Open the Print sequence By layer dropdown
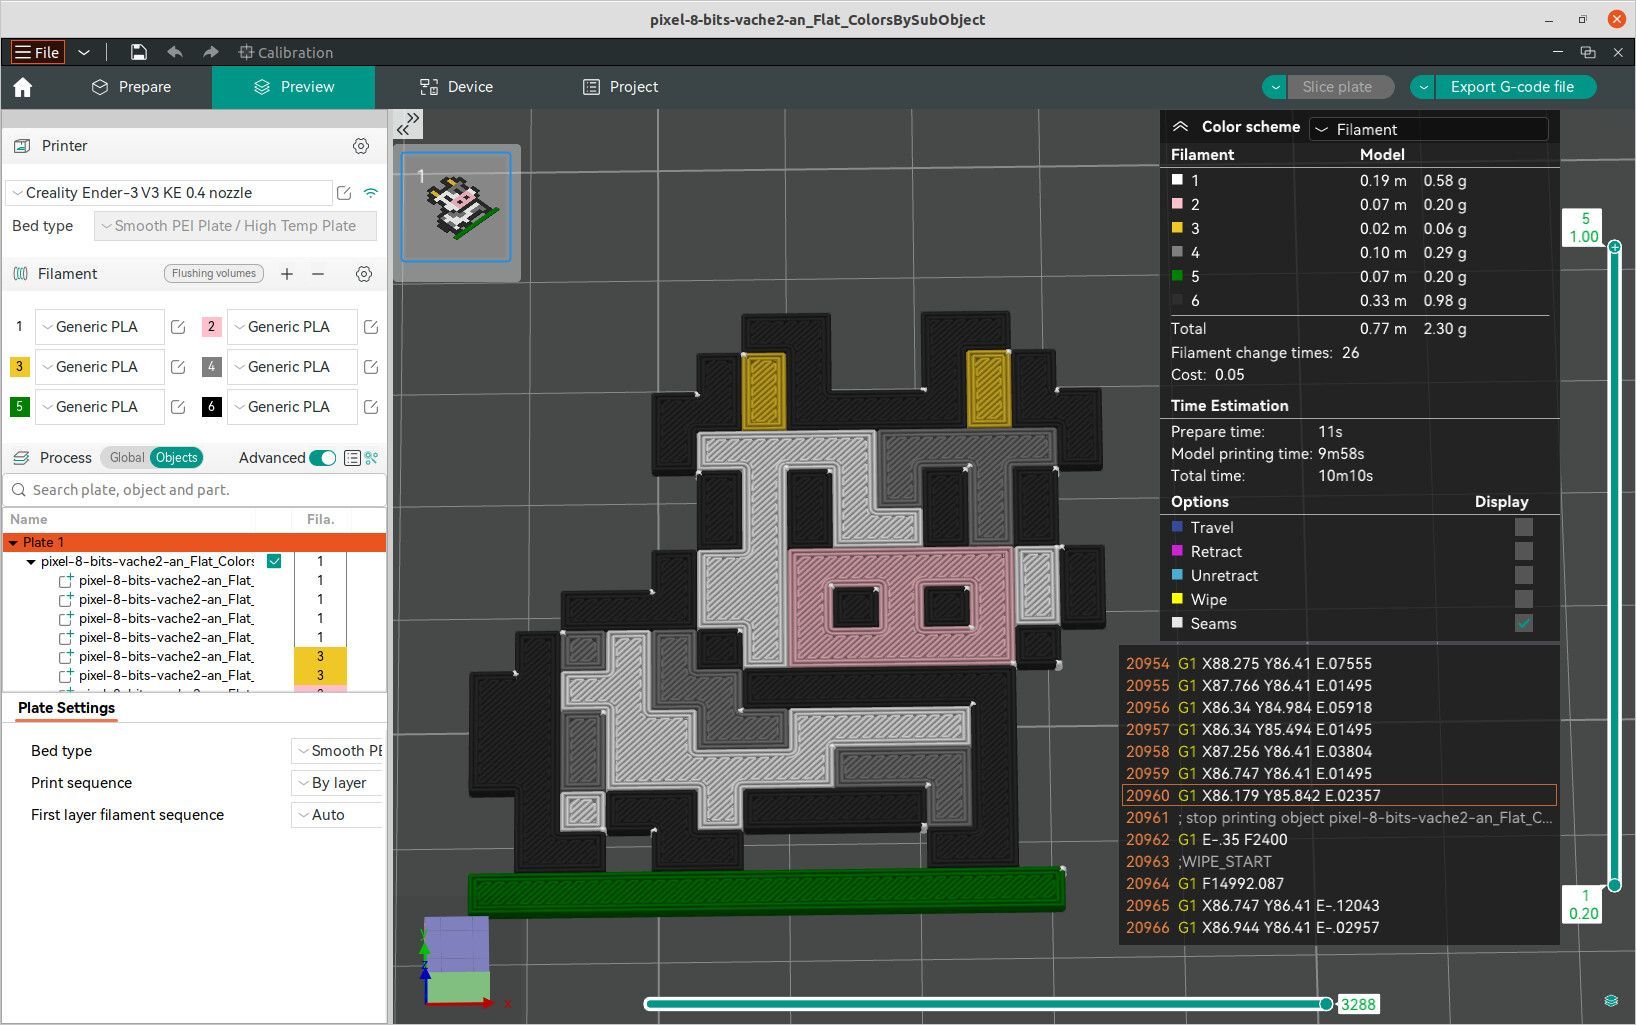This screenshot has width=1636, height=1025. [x=338, y=783]
